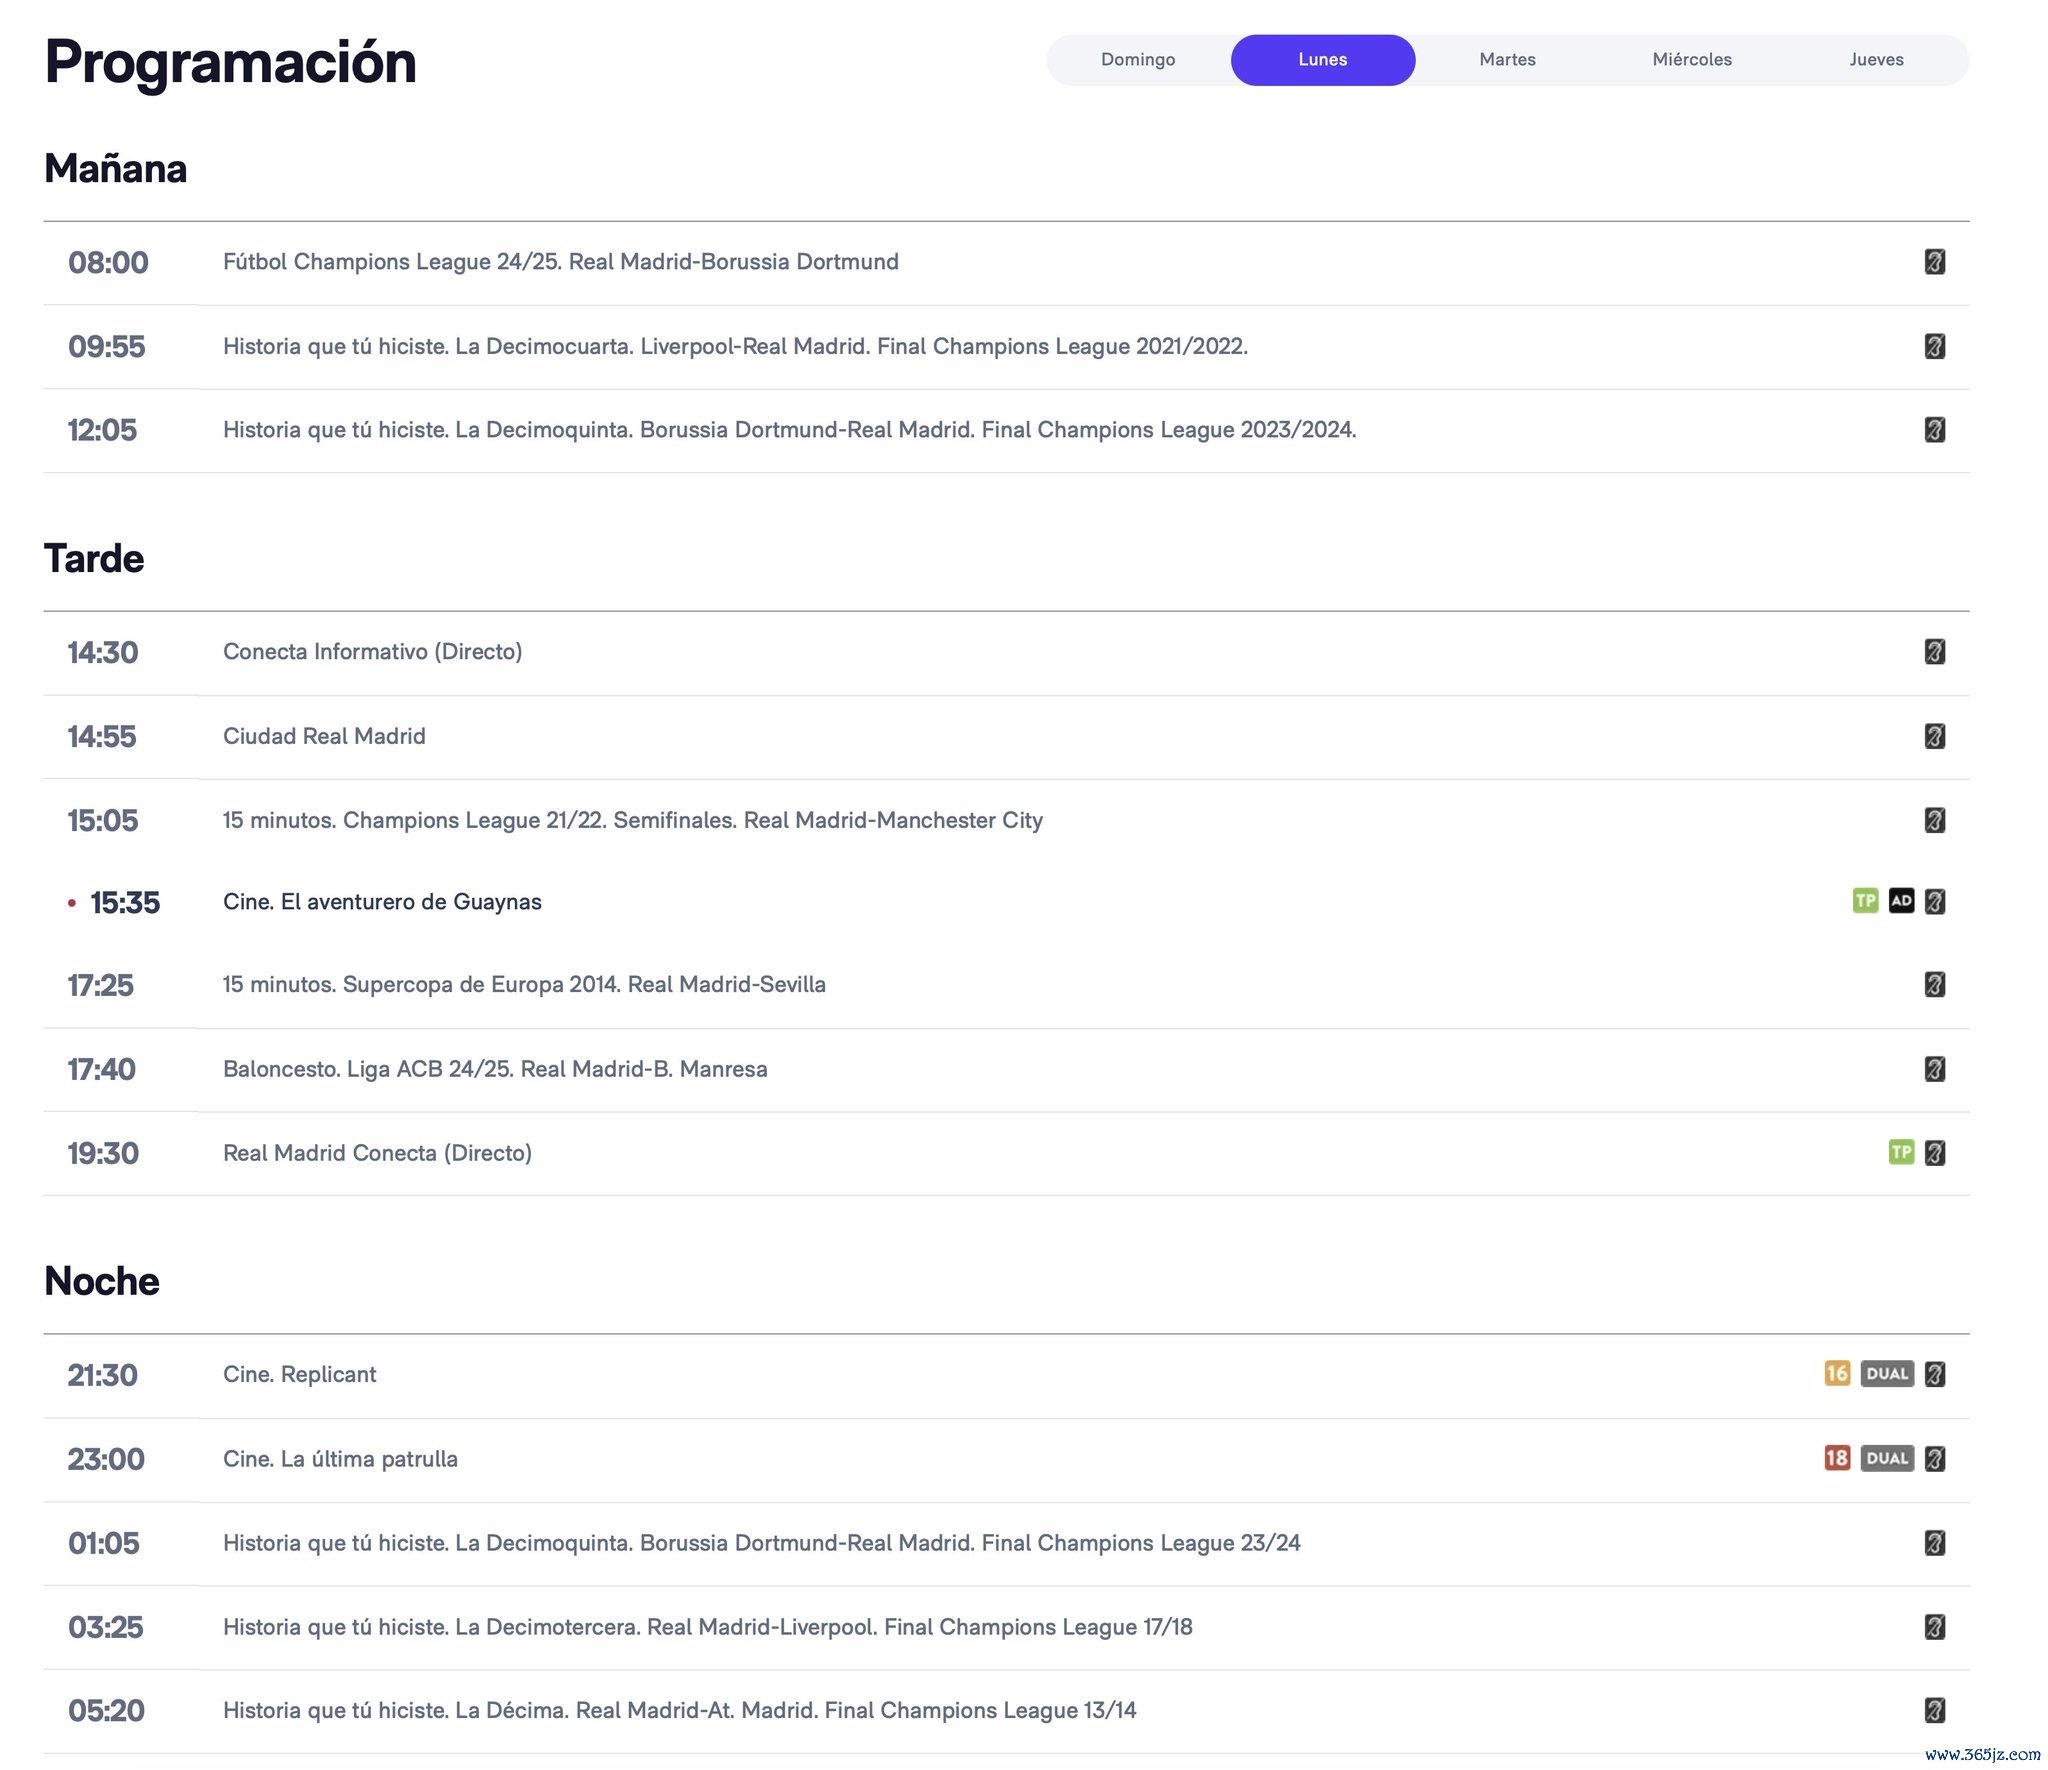The height and width of the screenshot is (1770, 2048).
Task: Click accessibility icon on the 03:25 row
Action: [x=1934, y=1627]
